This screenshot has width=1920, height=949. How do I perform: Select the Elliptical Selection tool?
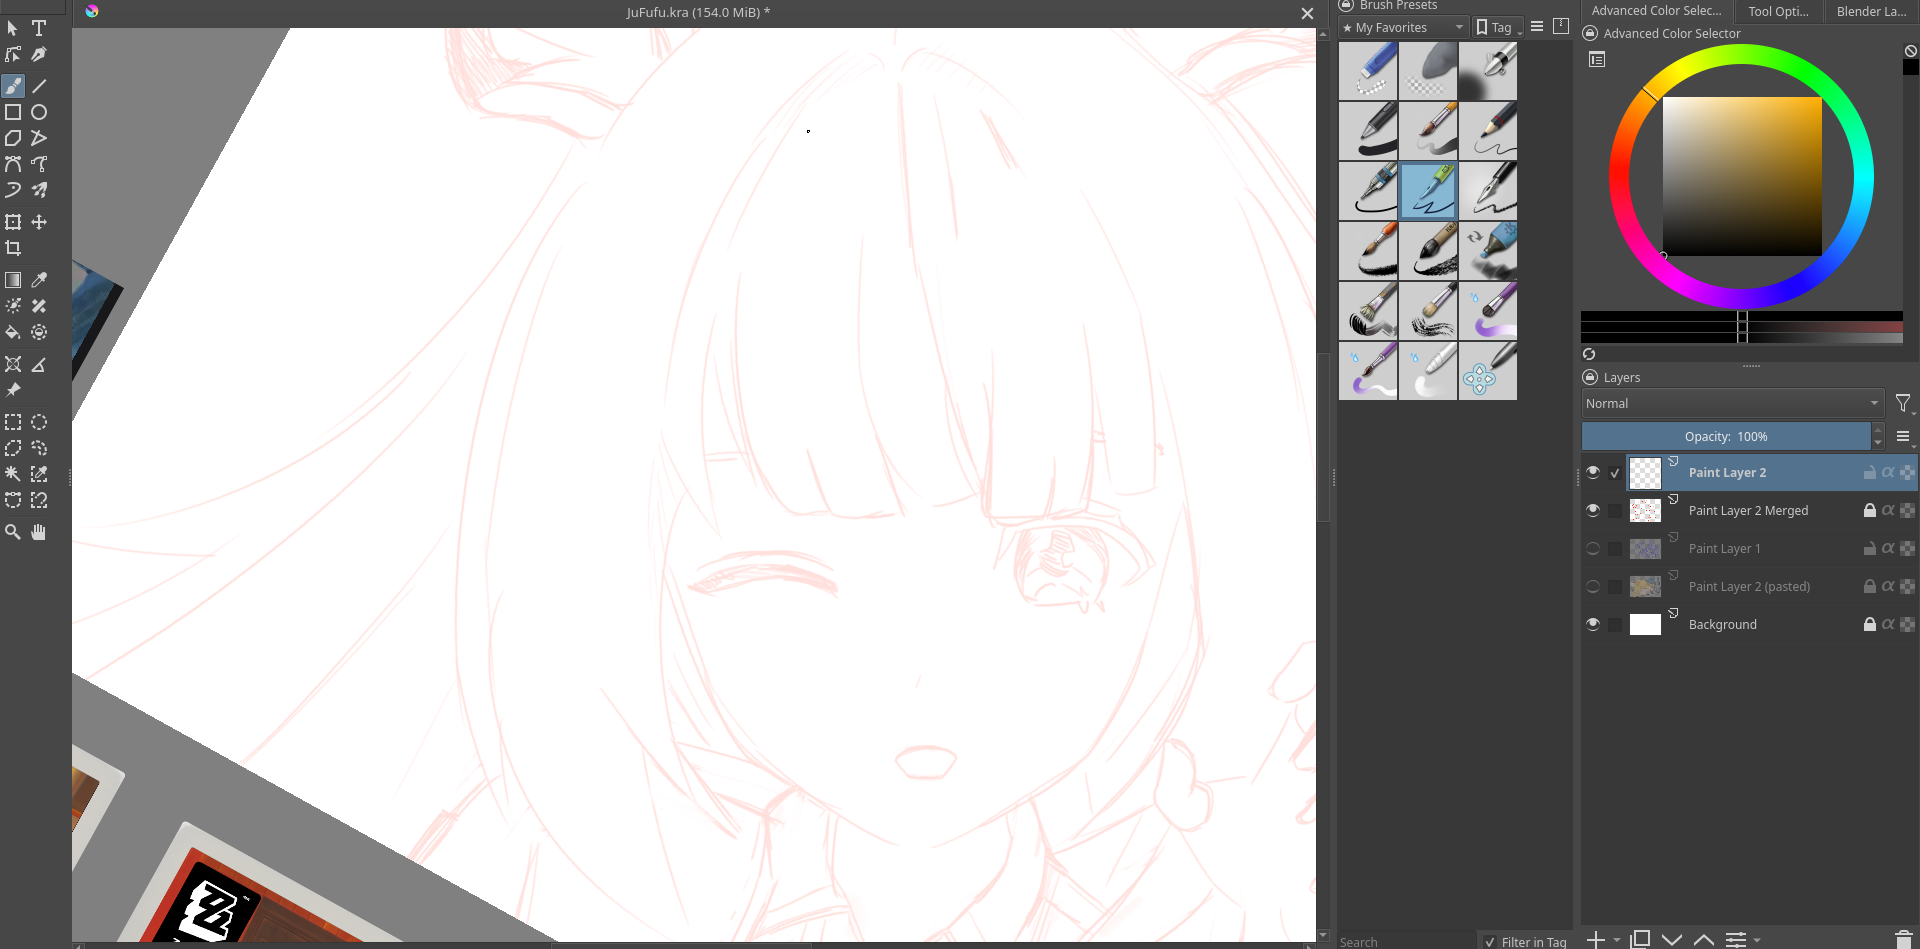[x=39, y=422]
